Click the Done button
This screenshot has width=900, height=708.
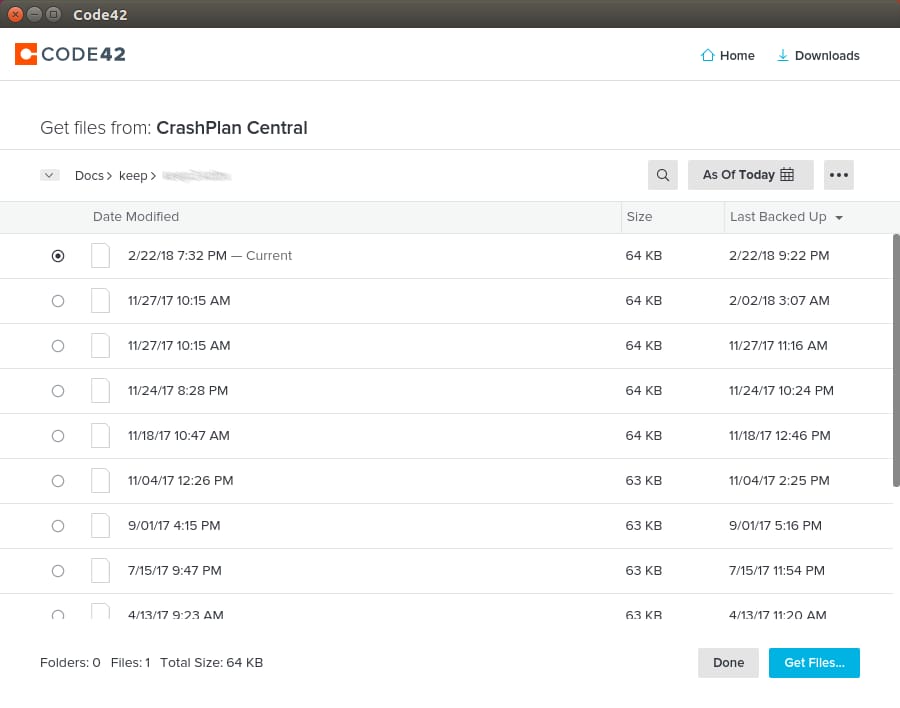(728, 663)
